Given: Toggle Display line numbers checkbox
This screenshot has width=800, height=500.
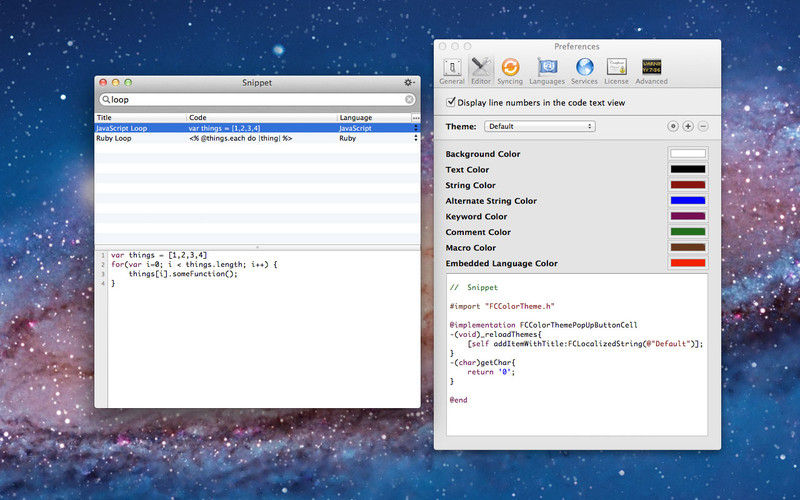Looking at the screenshot, I should [451, 102].
